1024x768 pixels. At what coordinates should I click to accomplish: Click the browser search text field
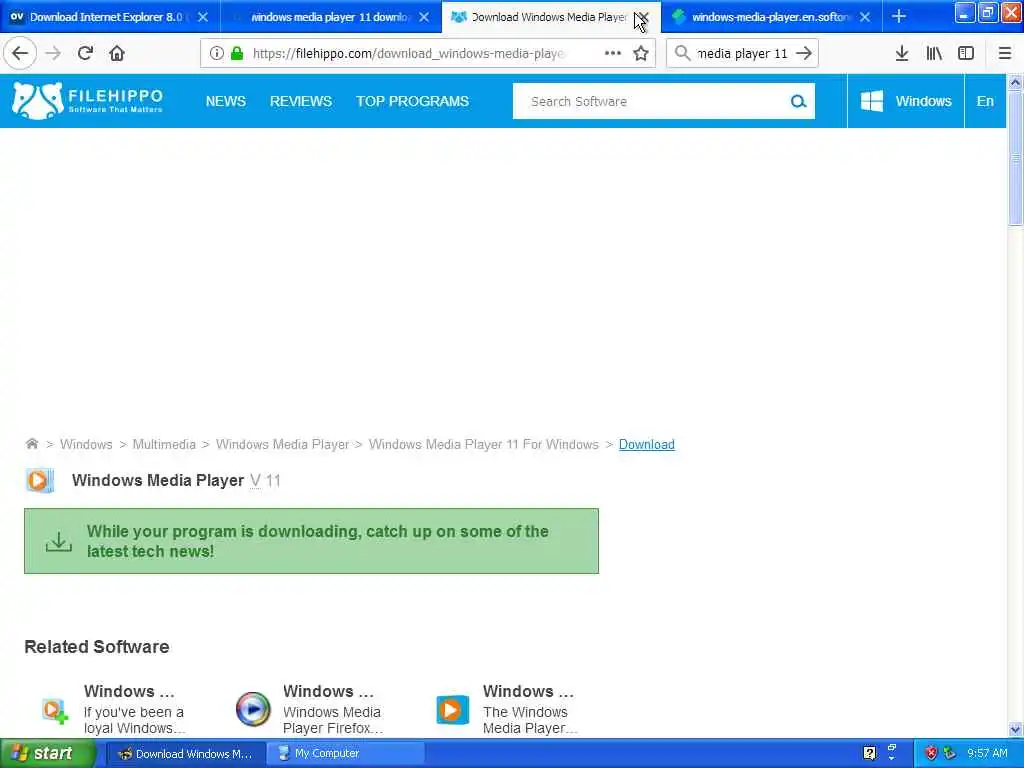coord(743,54)
